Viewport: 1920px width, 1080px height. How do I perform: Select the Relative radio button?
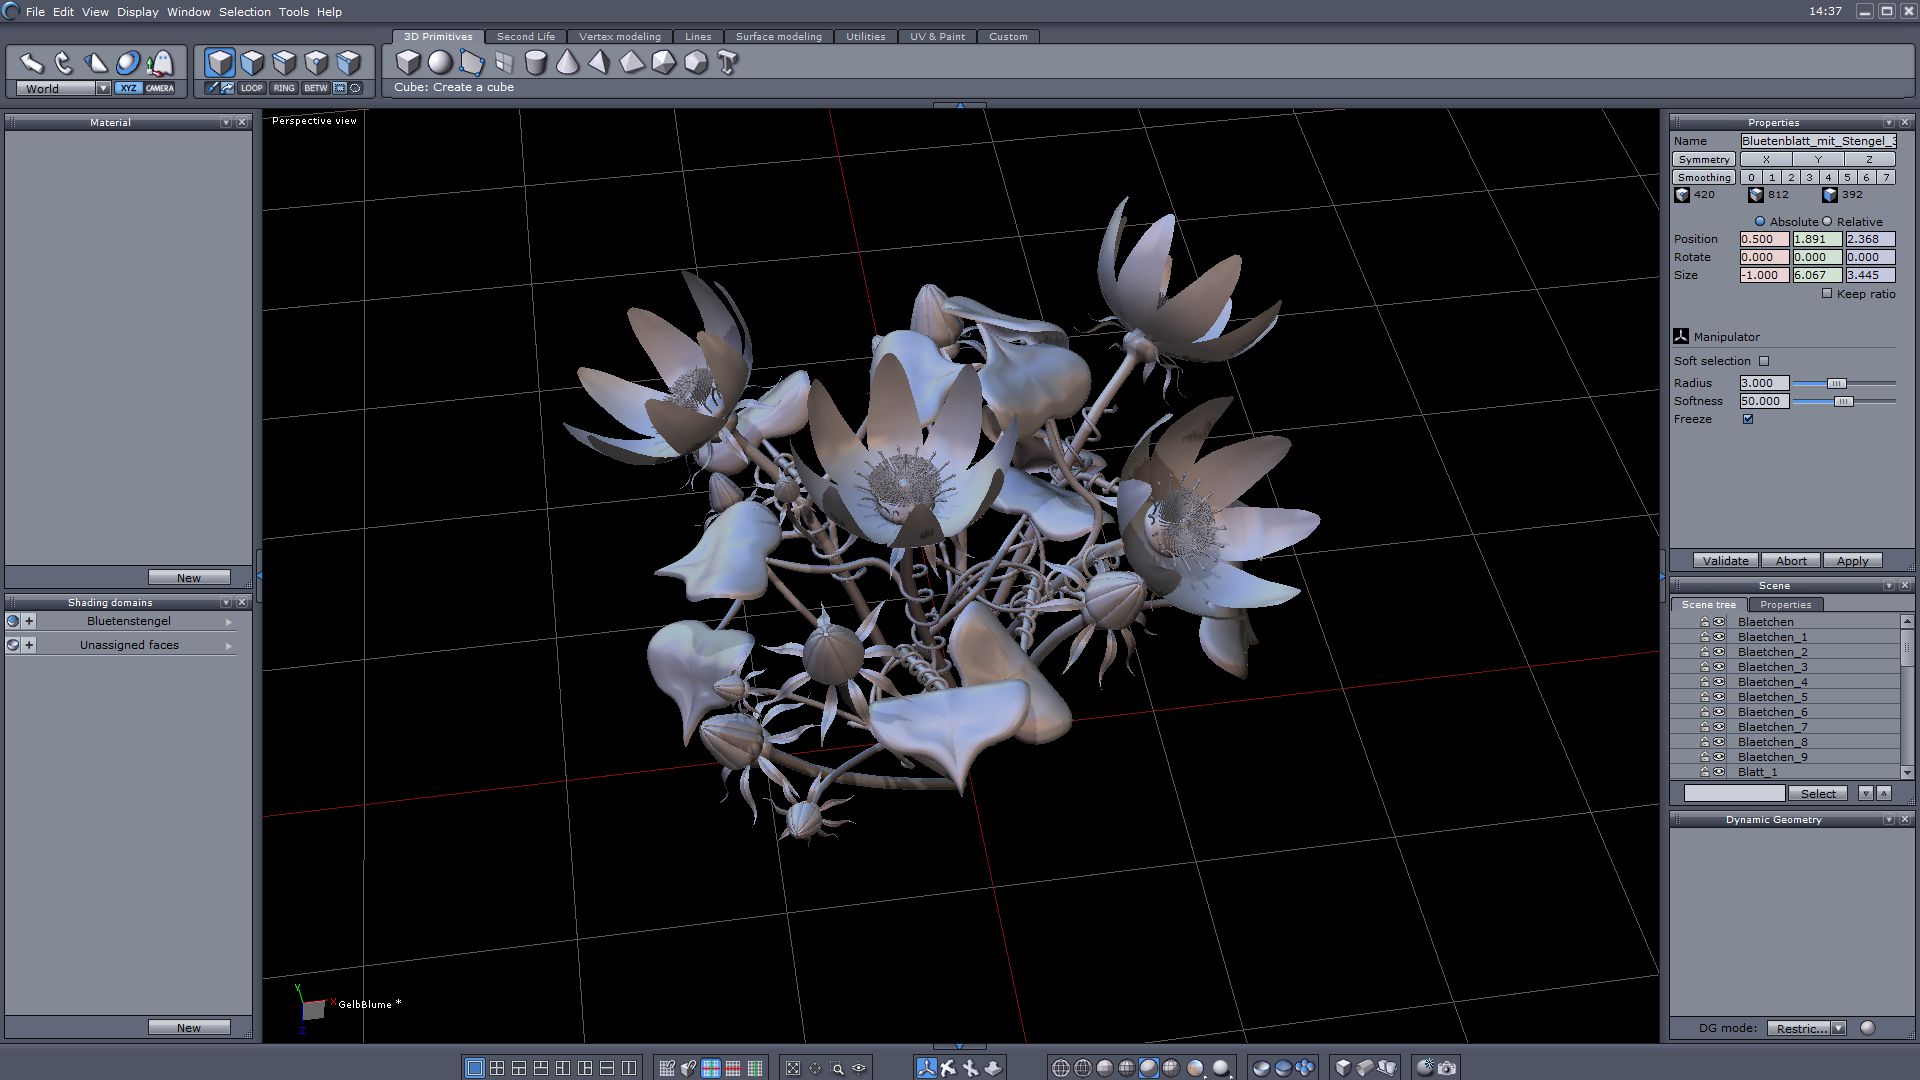pyautogui.click(x=1827, y=222)
